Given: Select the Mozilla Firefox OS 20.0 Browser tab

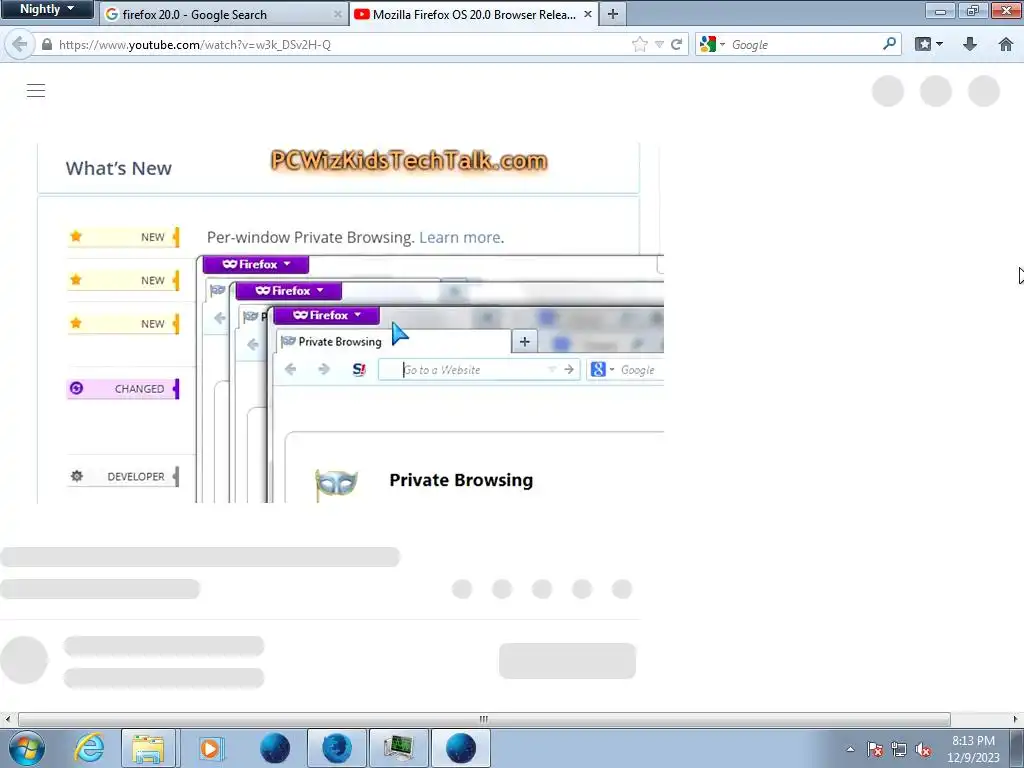Looking at the screenshot, I should click(473, 14).
